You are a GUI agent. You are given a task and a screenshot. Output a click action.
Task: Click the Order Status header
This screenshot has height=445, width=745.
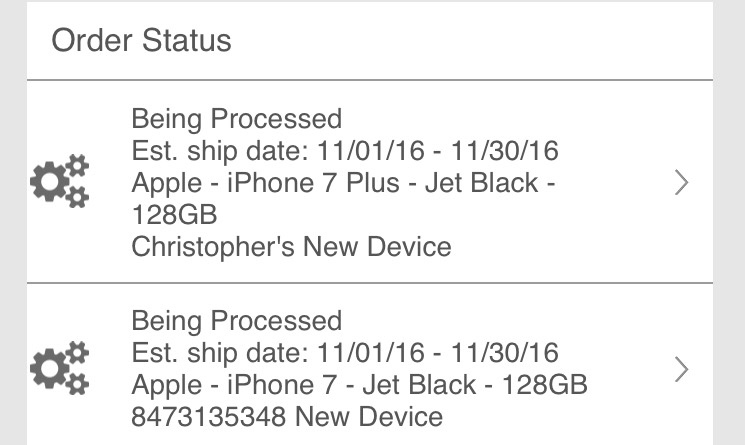tap(141, 41)
